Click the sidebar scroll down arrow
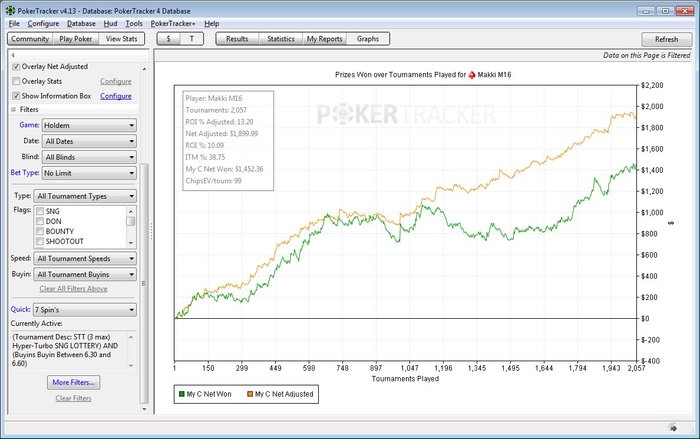700x439 pixels. tap(144, 409)
